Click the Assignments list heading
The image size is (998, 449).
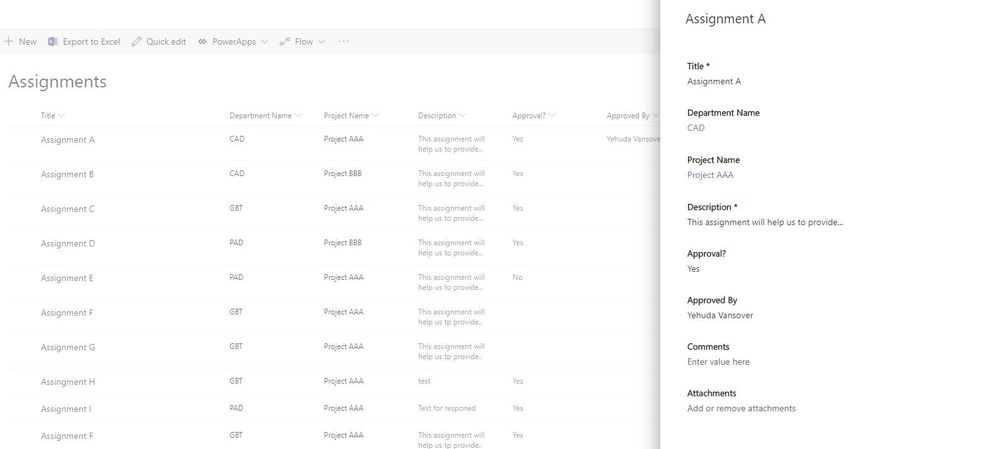(x=57, y=82)
